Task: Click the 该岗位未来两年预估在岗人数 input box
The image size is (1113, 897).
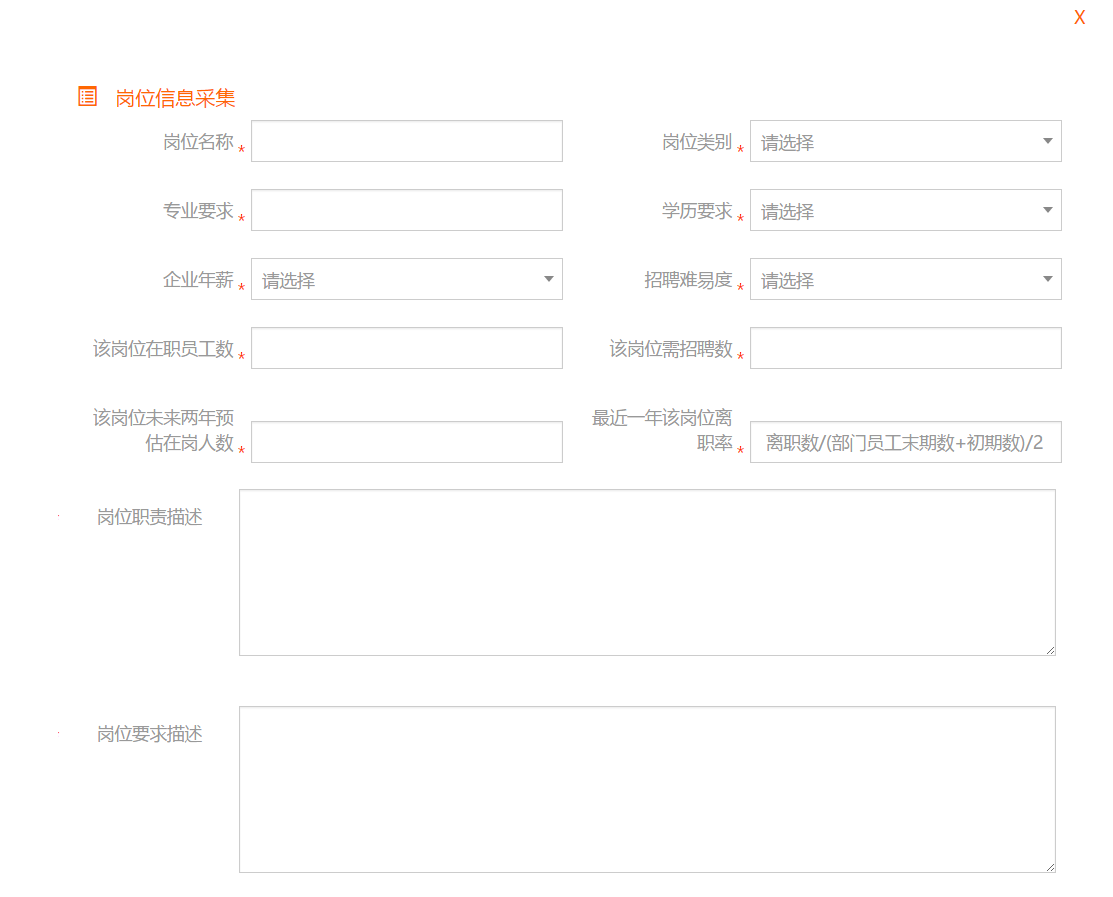Action: click(x=406, y=442)
